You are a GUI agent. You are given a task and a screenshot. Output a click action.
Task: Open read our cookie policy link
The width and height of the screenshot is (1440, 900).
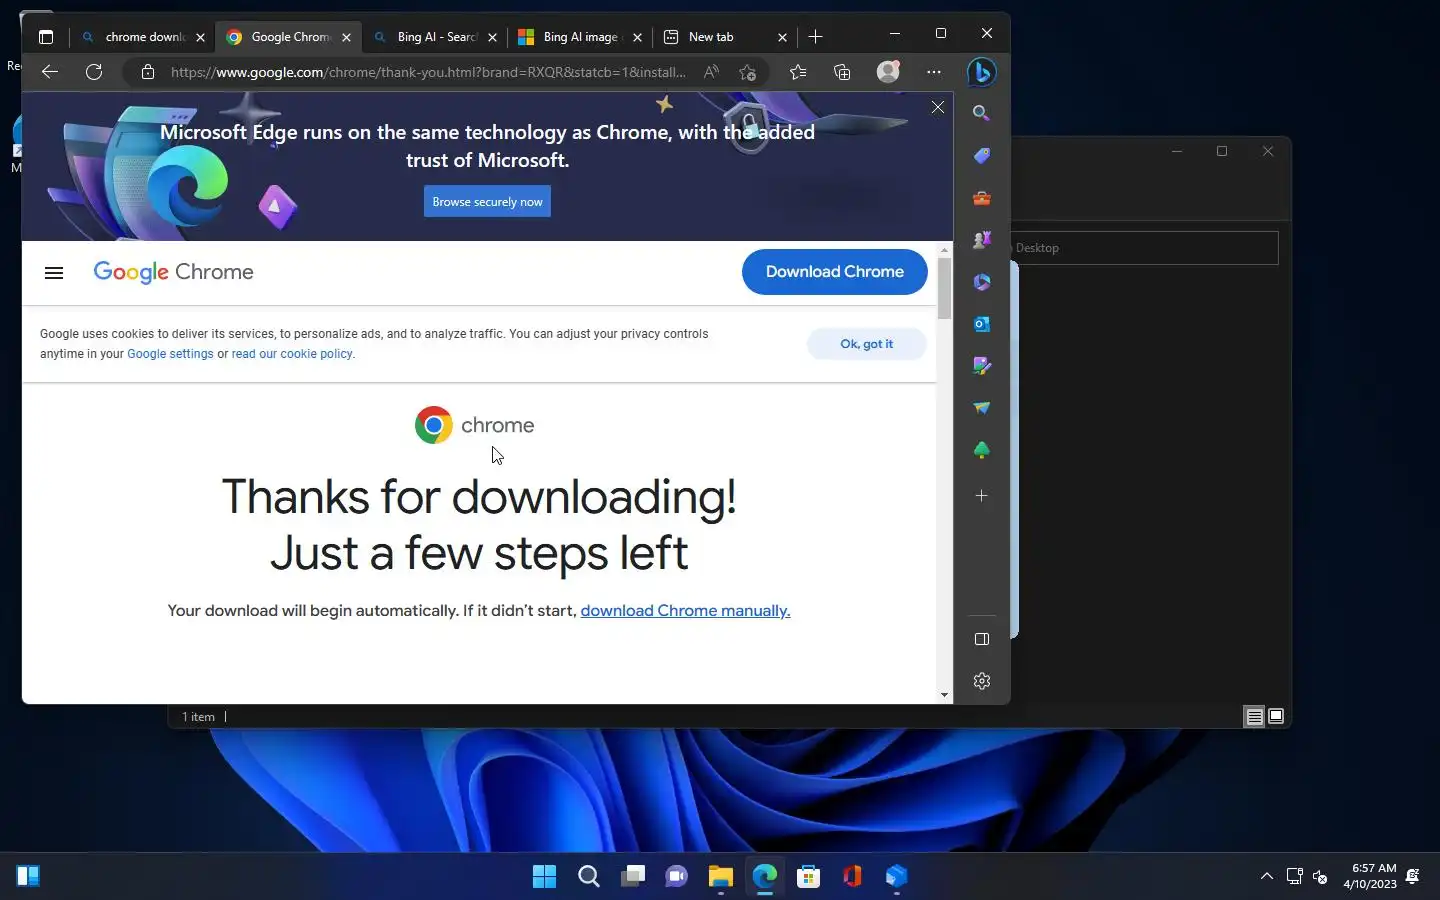click(292, 354)
